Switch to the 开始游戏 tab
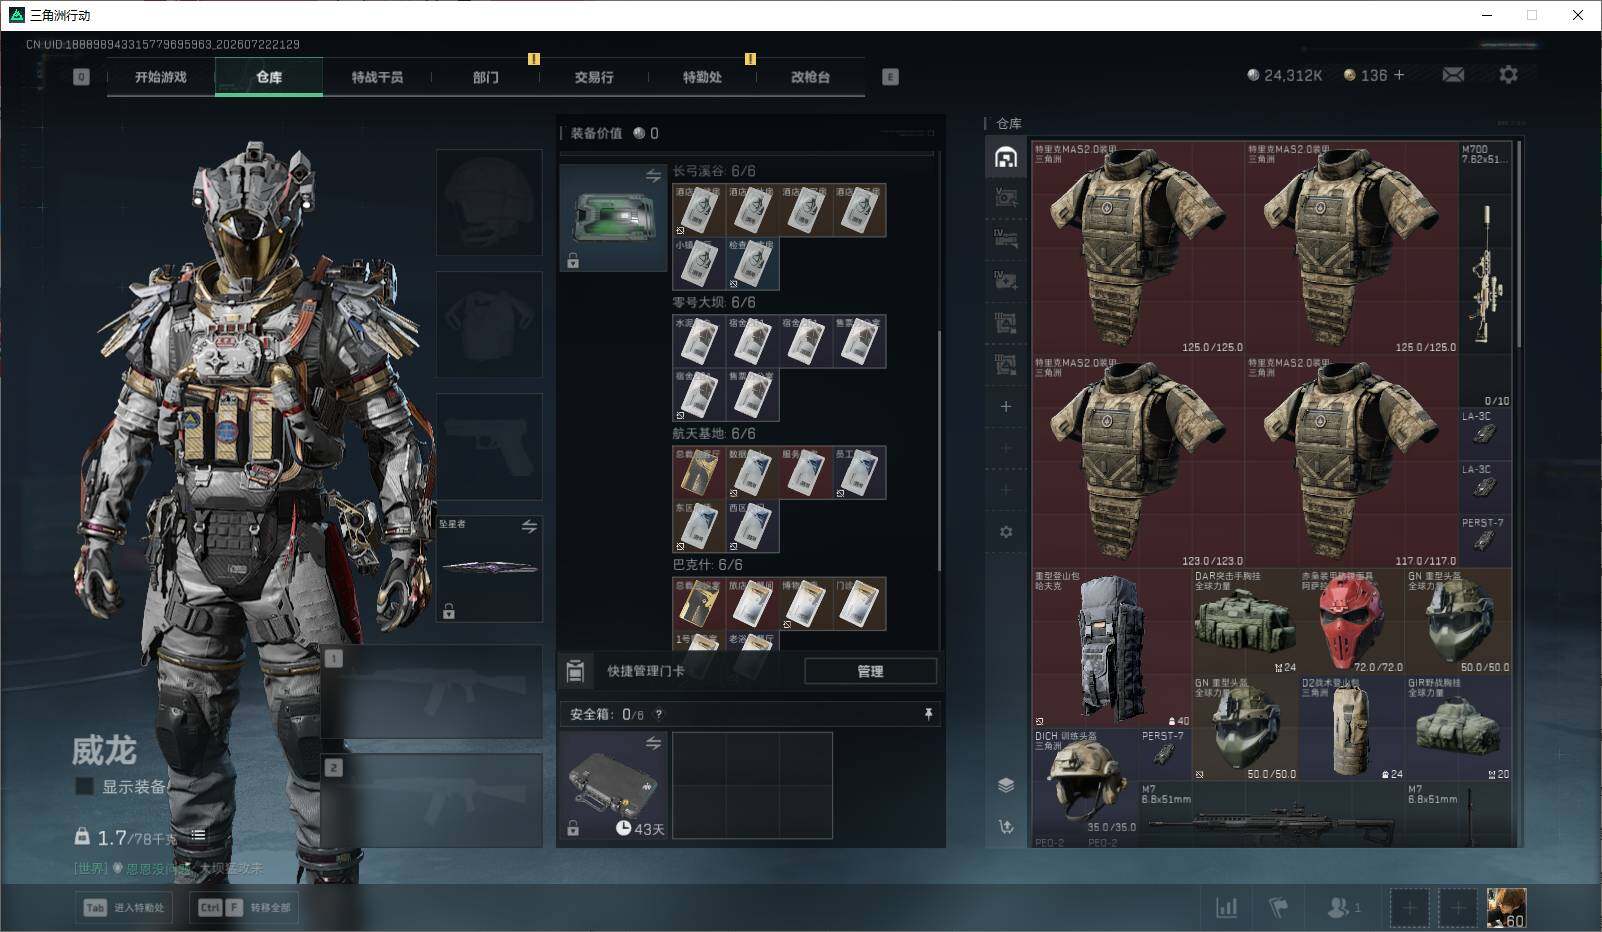The image size is (1602, 932). 161,77
